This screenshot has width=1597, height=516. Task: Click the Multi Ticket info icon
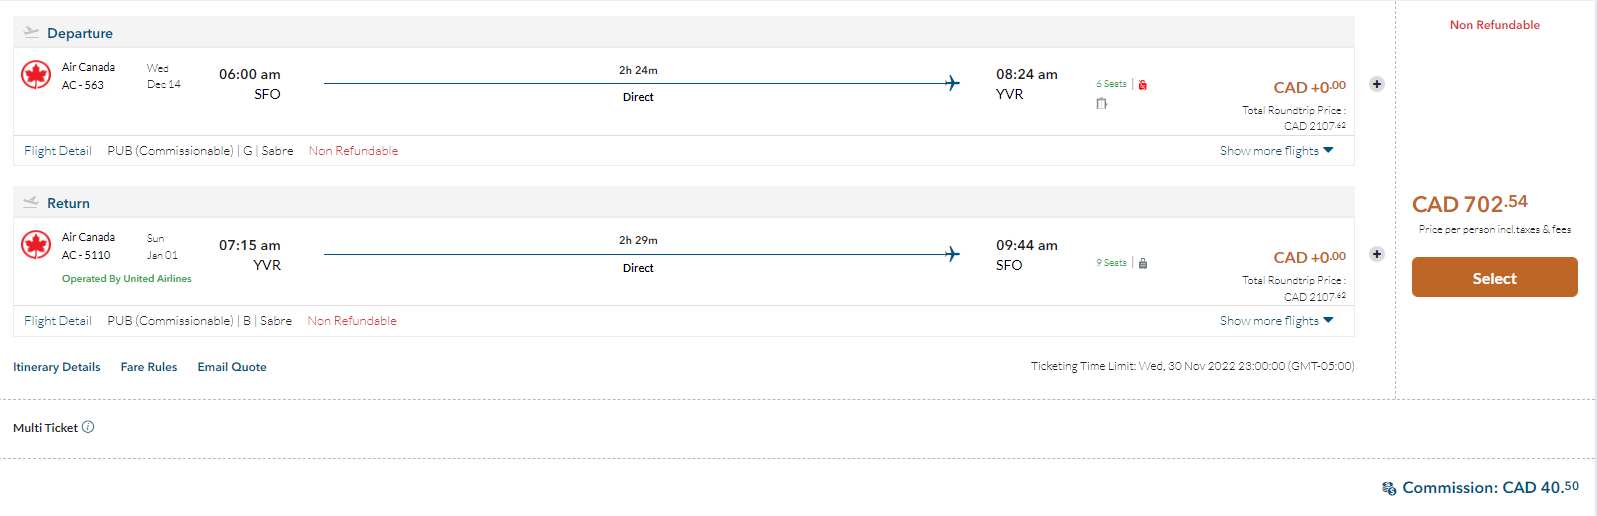pos(88,427)
